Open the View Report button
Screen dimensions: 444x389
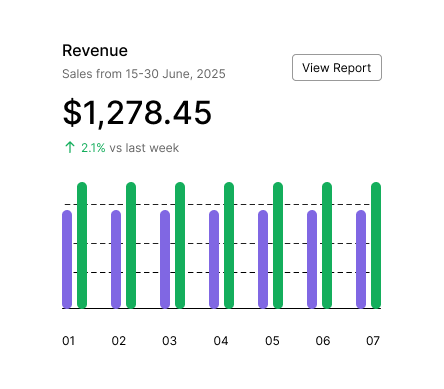point(337,68)
